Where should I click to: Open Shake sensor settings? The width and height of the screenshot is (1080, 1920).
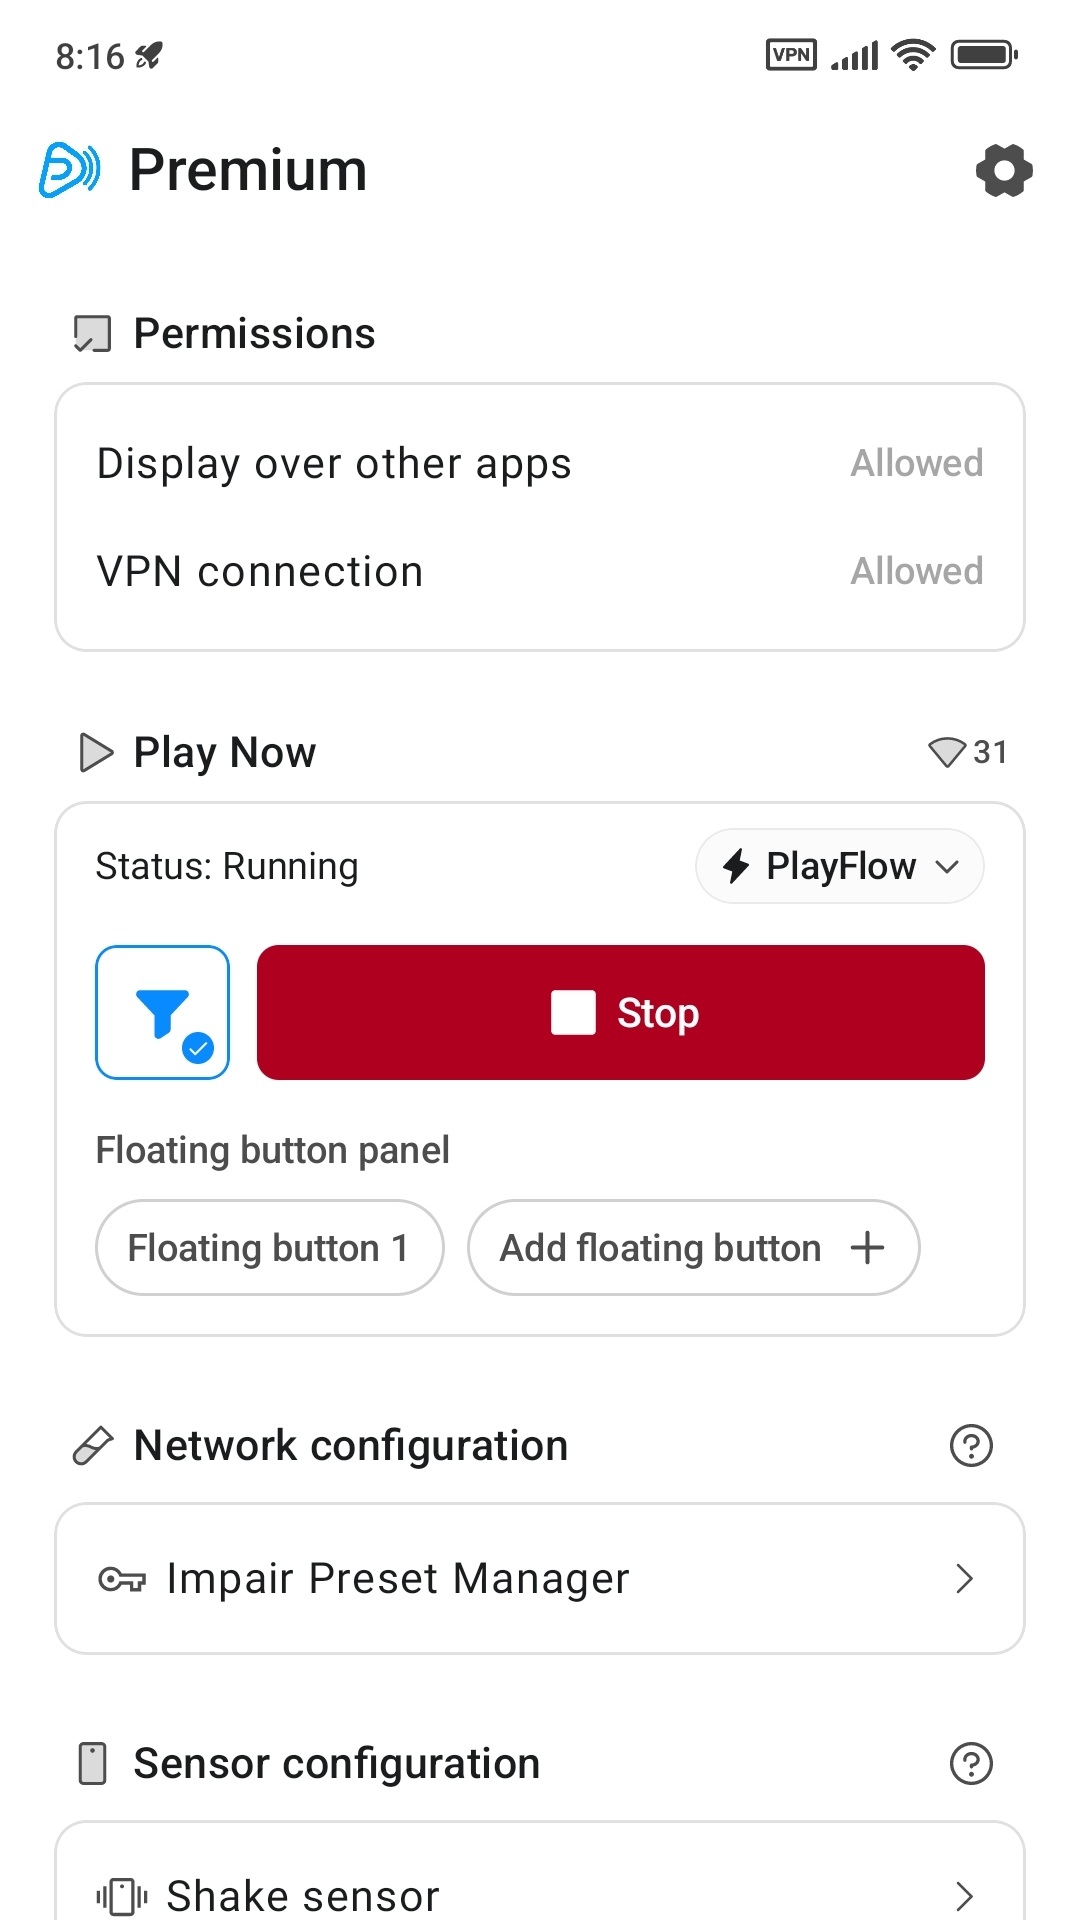pyautogui.click(x=540, y=1894)
